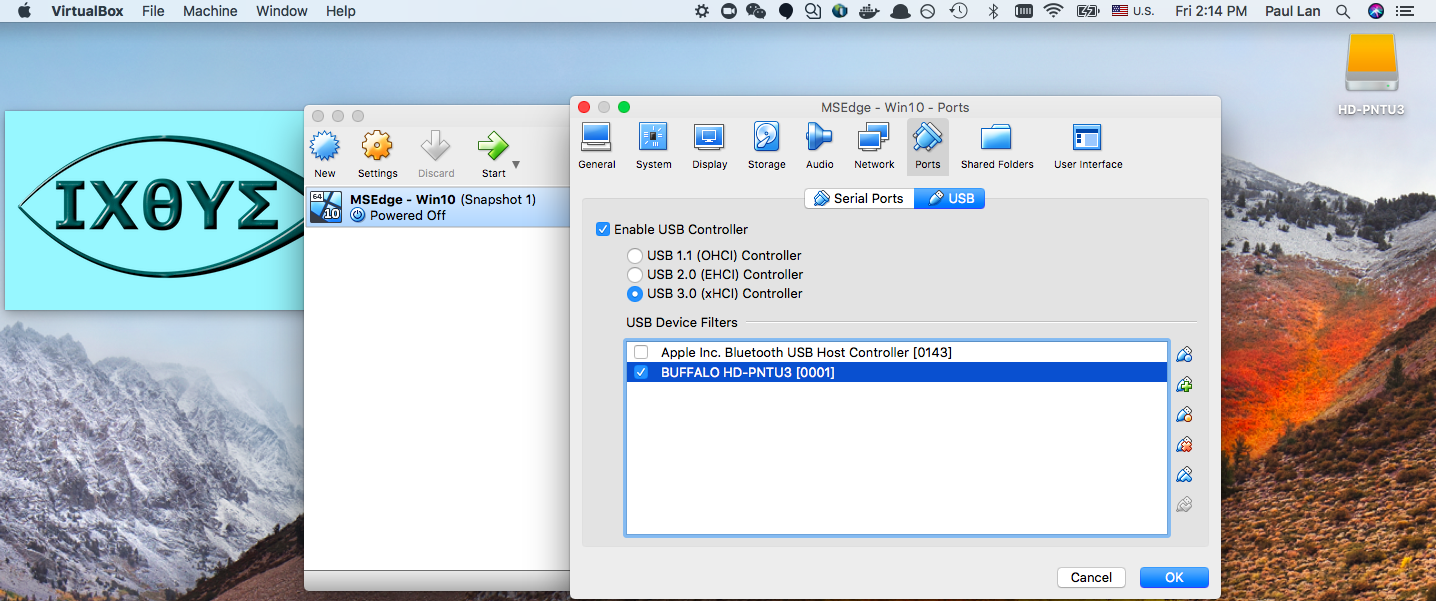Open the Window menu
The width and height of the screenshot is (1436, 601).
(282, 11)
